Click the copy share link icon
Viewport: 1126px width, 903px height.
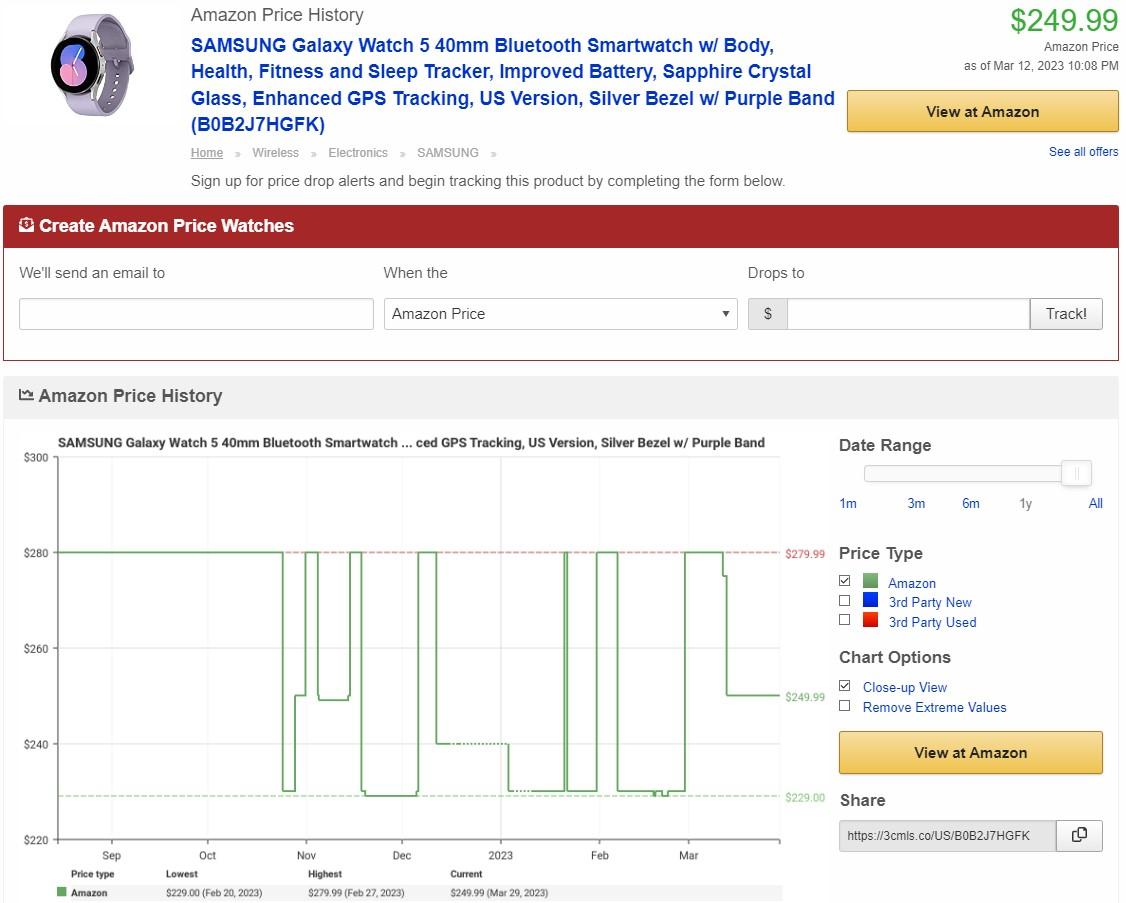pyautogui.click(x=1079, y=835)
